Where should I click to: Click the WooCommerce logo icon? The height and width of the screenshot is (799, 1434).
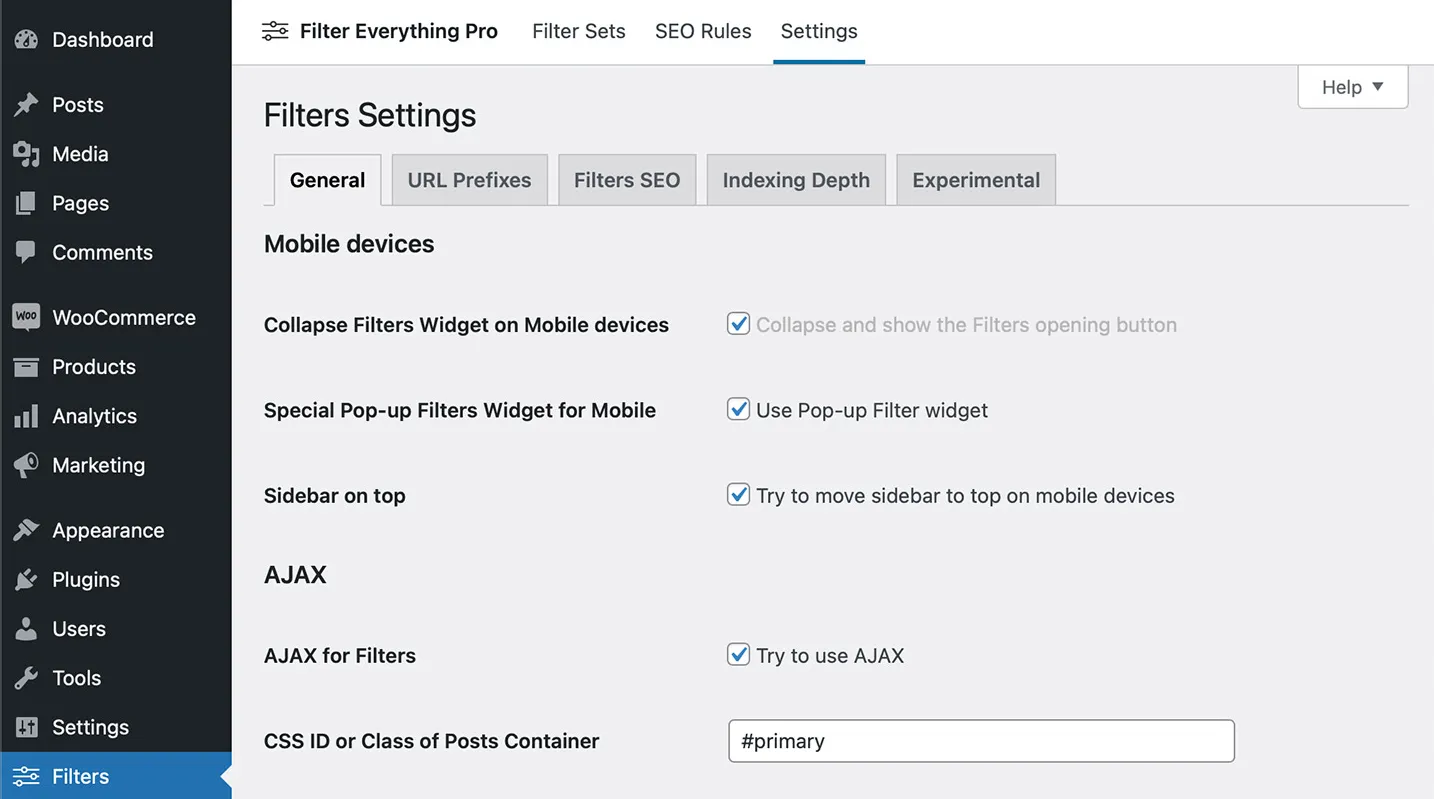(26, 317)
